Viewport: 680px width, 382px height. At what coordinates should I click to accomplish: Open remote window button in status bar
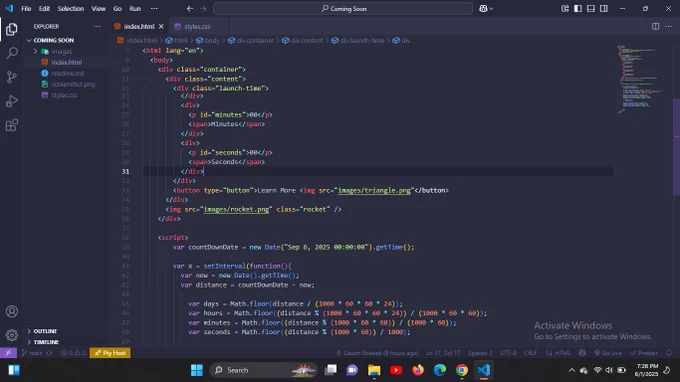8,353
